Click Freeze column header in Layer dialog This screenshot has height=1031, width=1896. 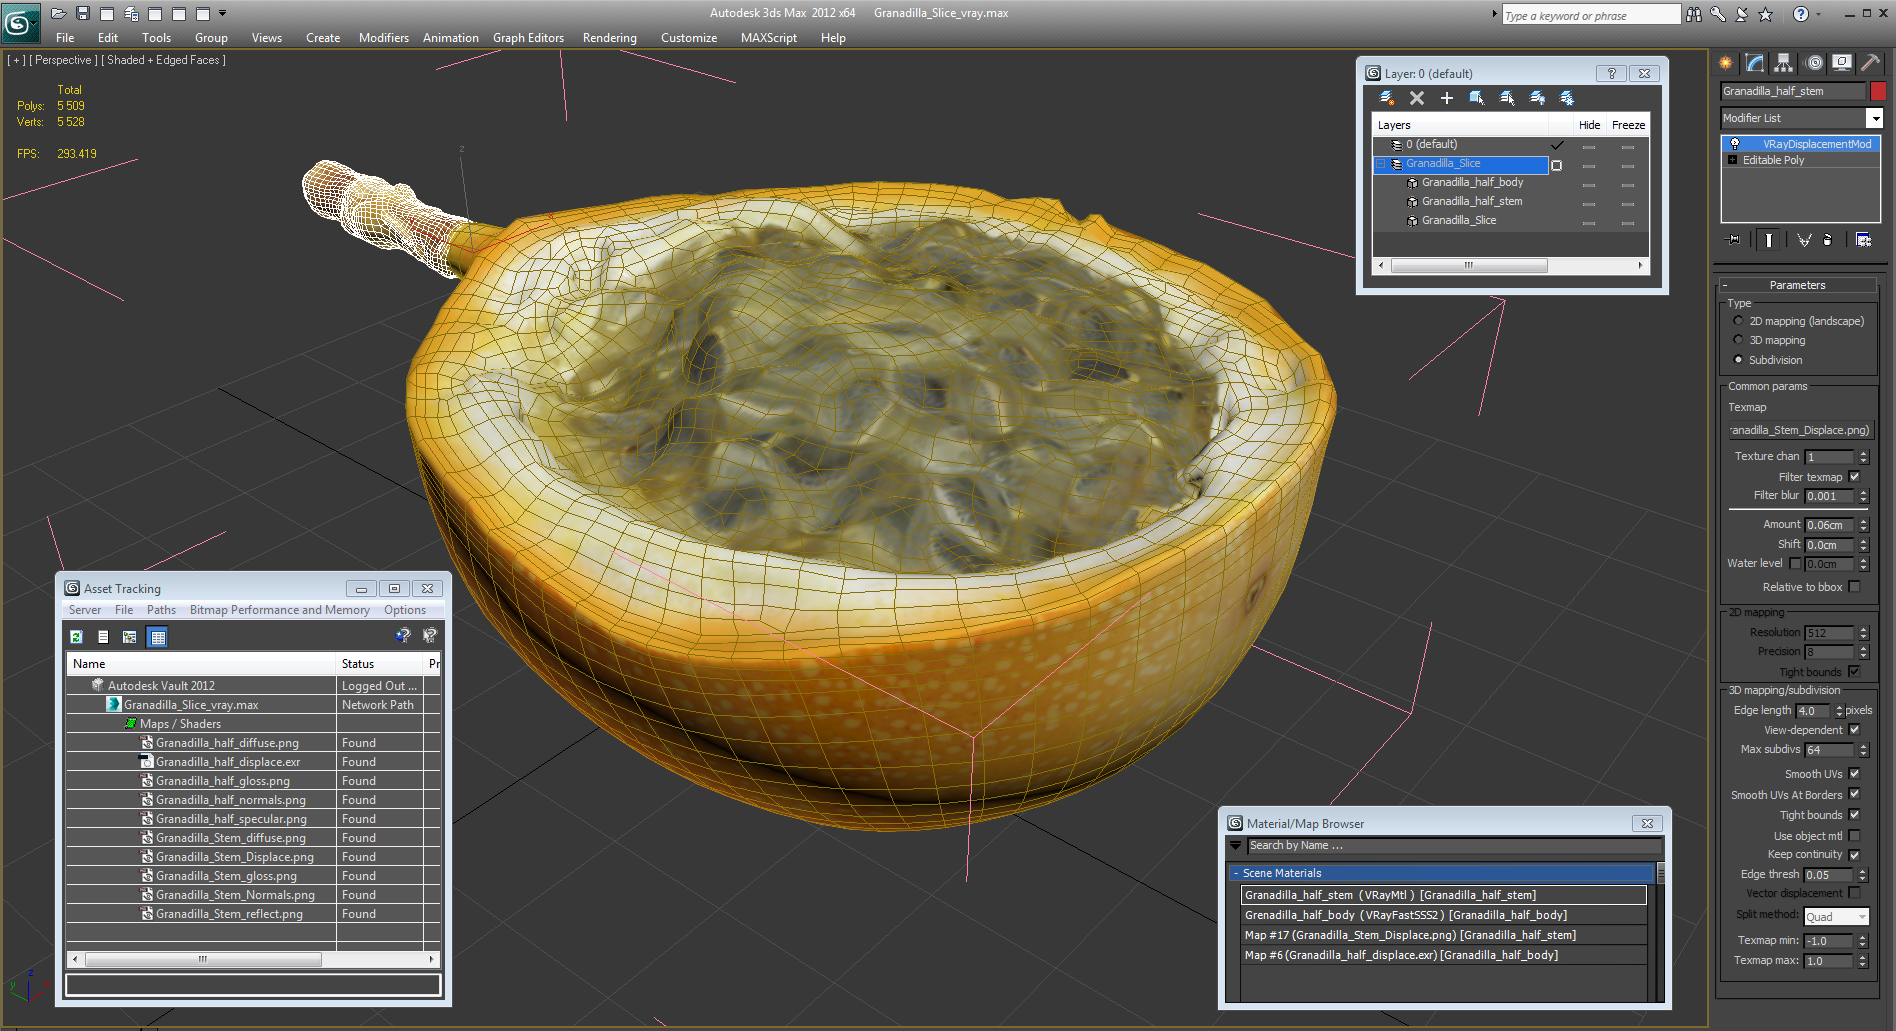1628,125
